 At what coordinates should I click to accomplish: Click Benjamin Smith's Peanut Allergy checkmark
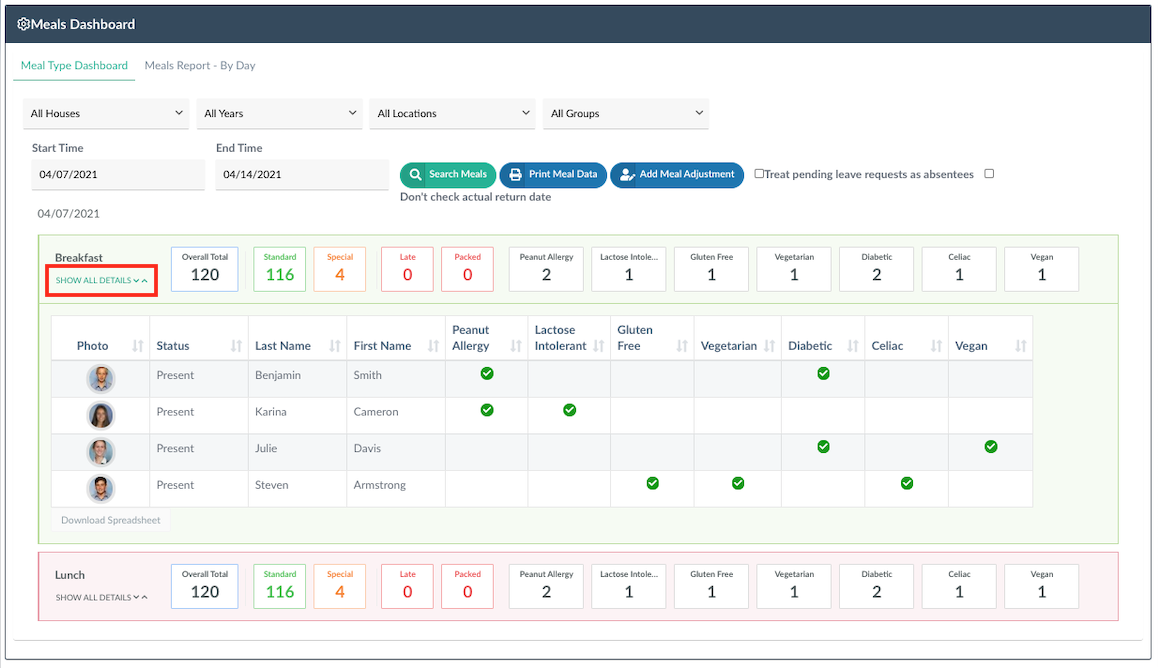tap(487, 373)
